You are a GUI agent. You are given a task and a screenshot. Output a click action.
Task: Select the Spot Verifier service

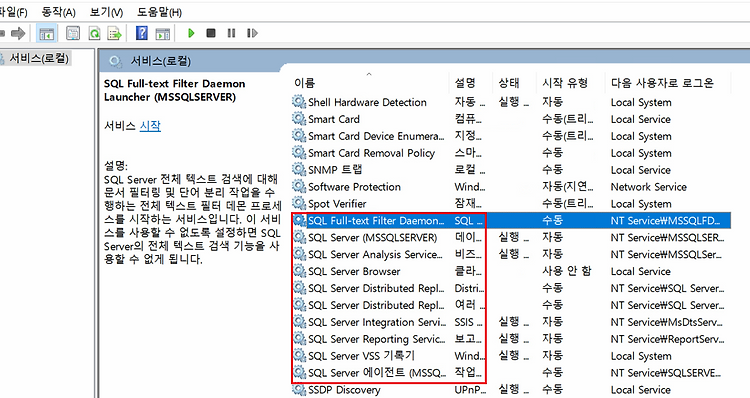tap(337, 204)
